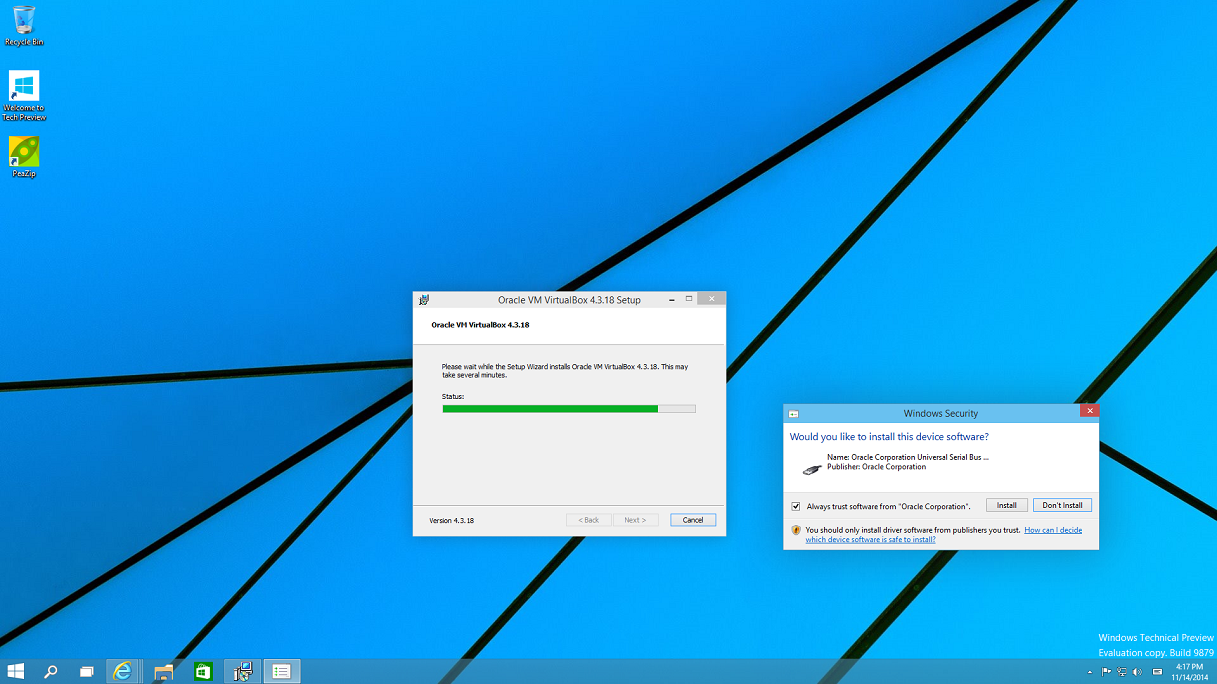Click Install in Windows Security dialog
1217x684 pixels.
click(x=1006, y=505)
